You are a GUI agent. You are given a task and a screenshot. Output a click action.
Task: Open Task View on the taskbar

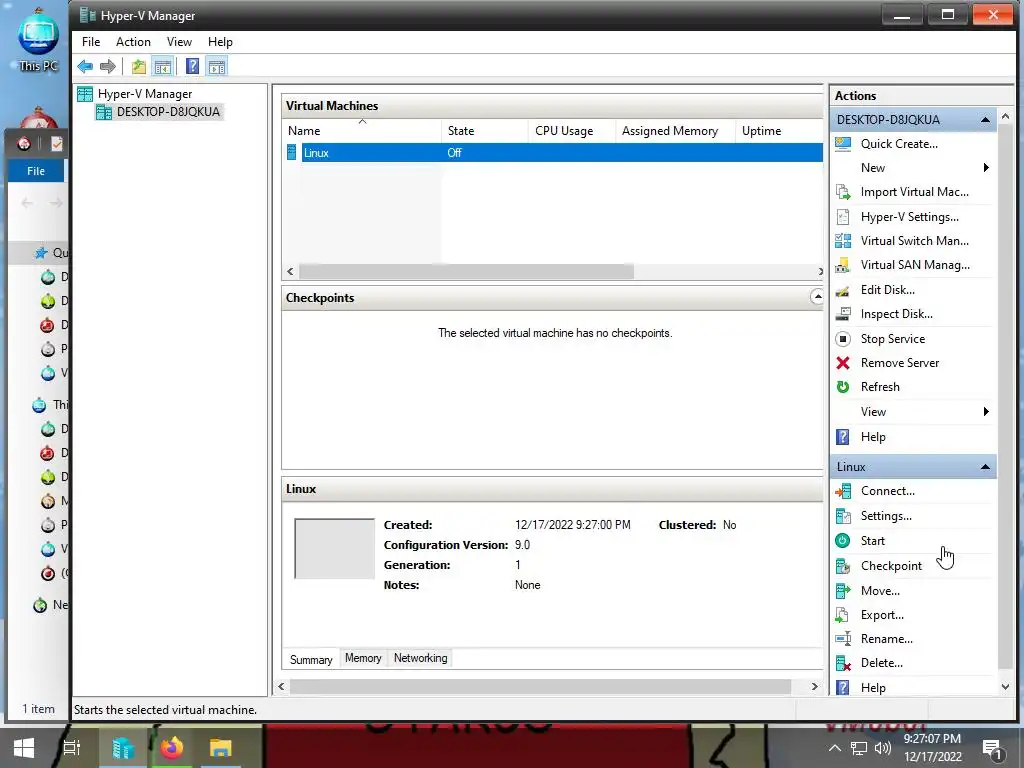coord(71,748)
